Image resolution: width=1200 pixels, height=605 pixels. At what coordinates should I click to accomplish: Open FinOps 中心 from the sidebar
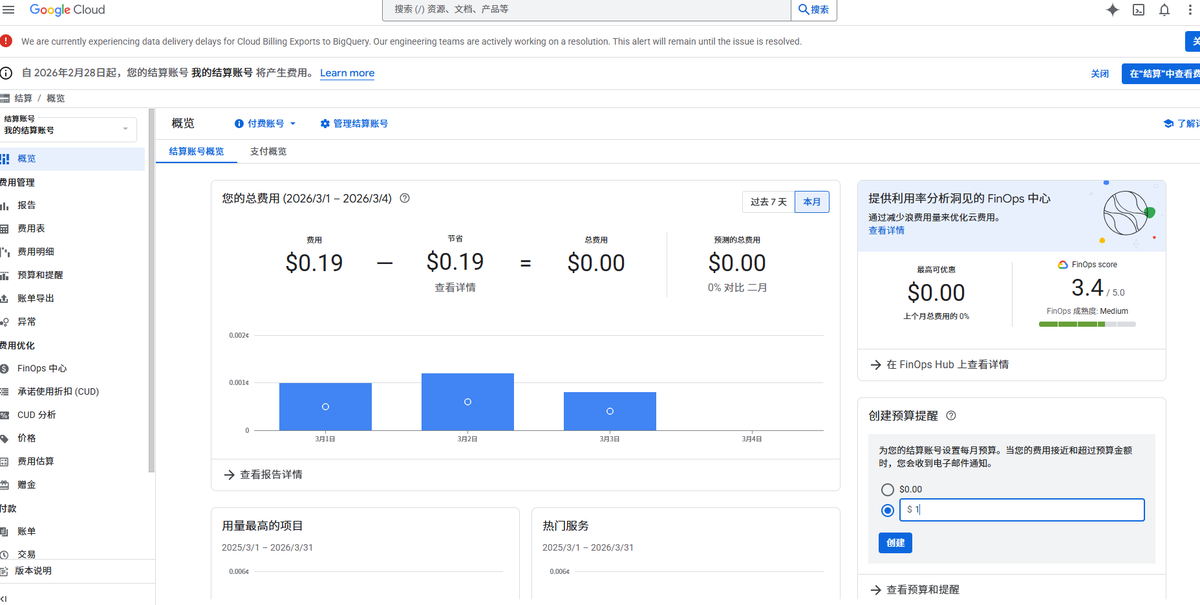(x=42, y=368)
